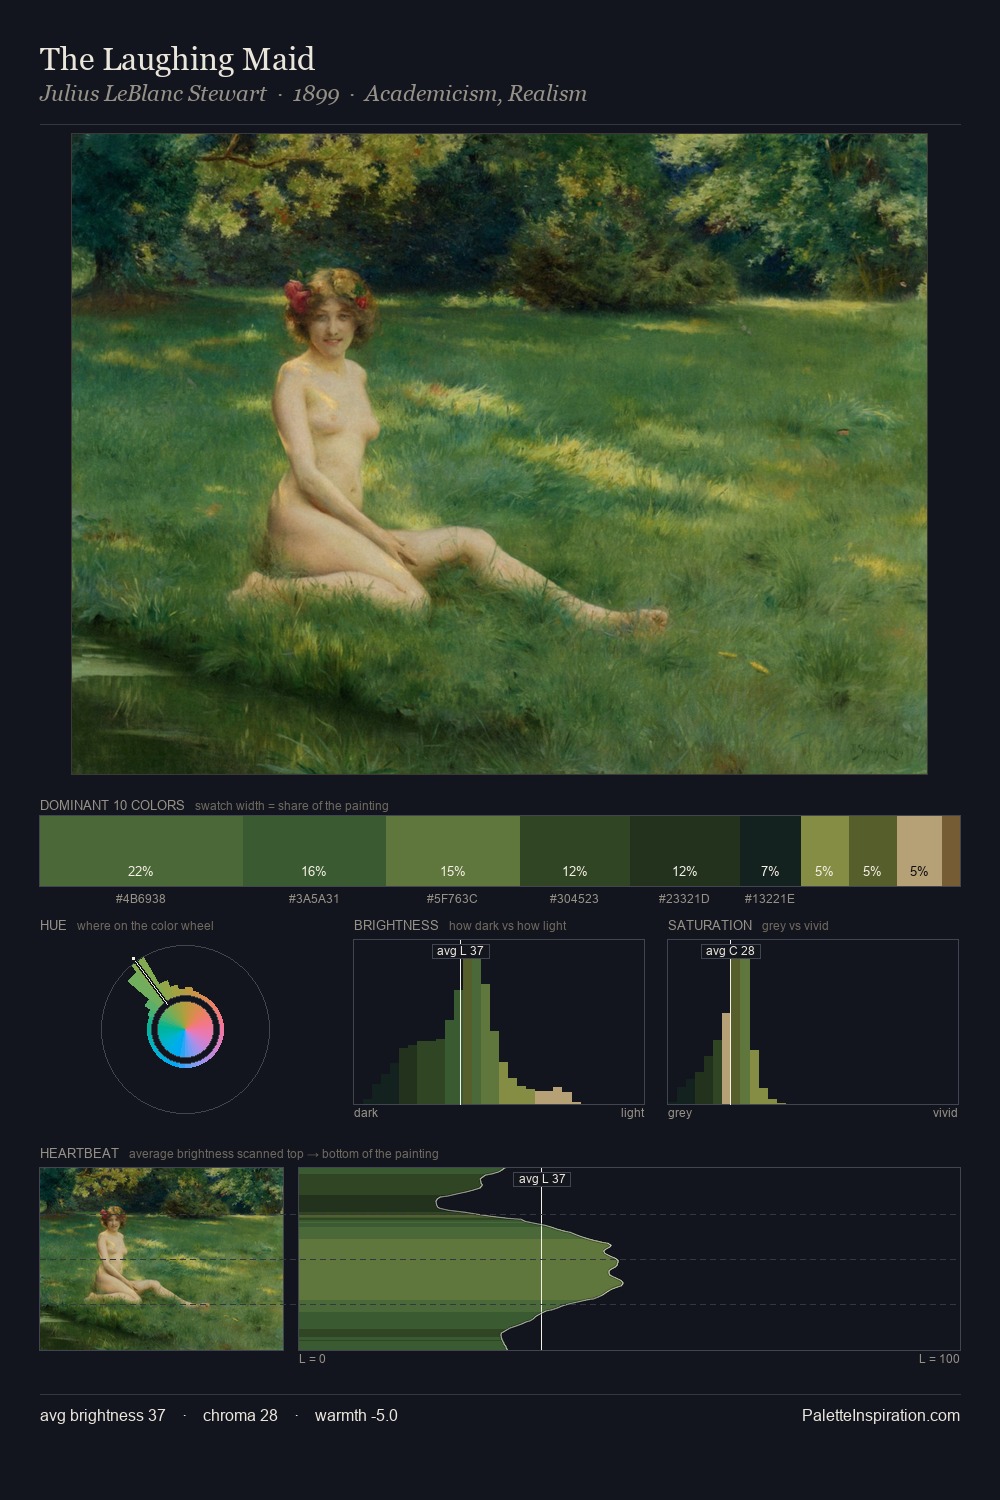Click the 'L = 100' axis label
This screenshot has width=1000, height=1500.
point(939,1359)
